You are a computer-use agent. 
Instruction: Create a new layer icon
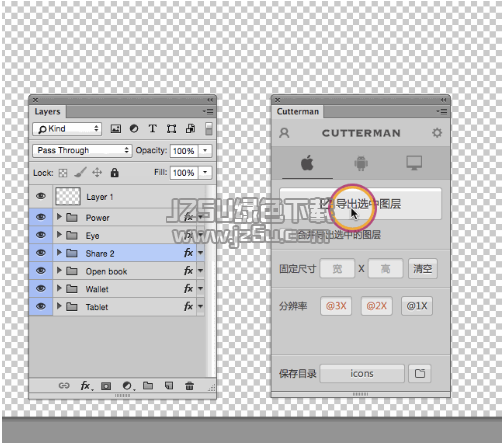(x=169, y=386)
